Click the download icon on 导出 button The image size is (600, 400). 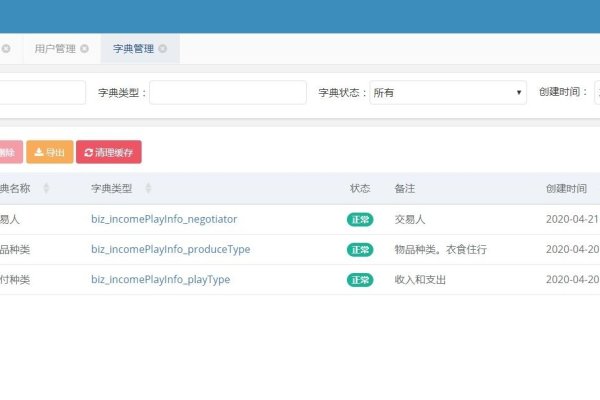(39, 152)
